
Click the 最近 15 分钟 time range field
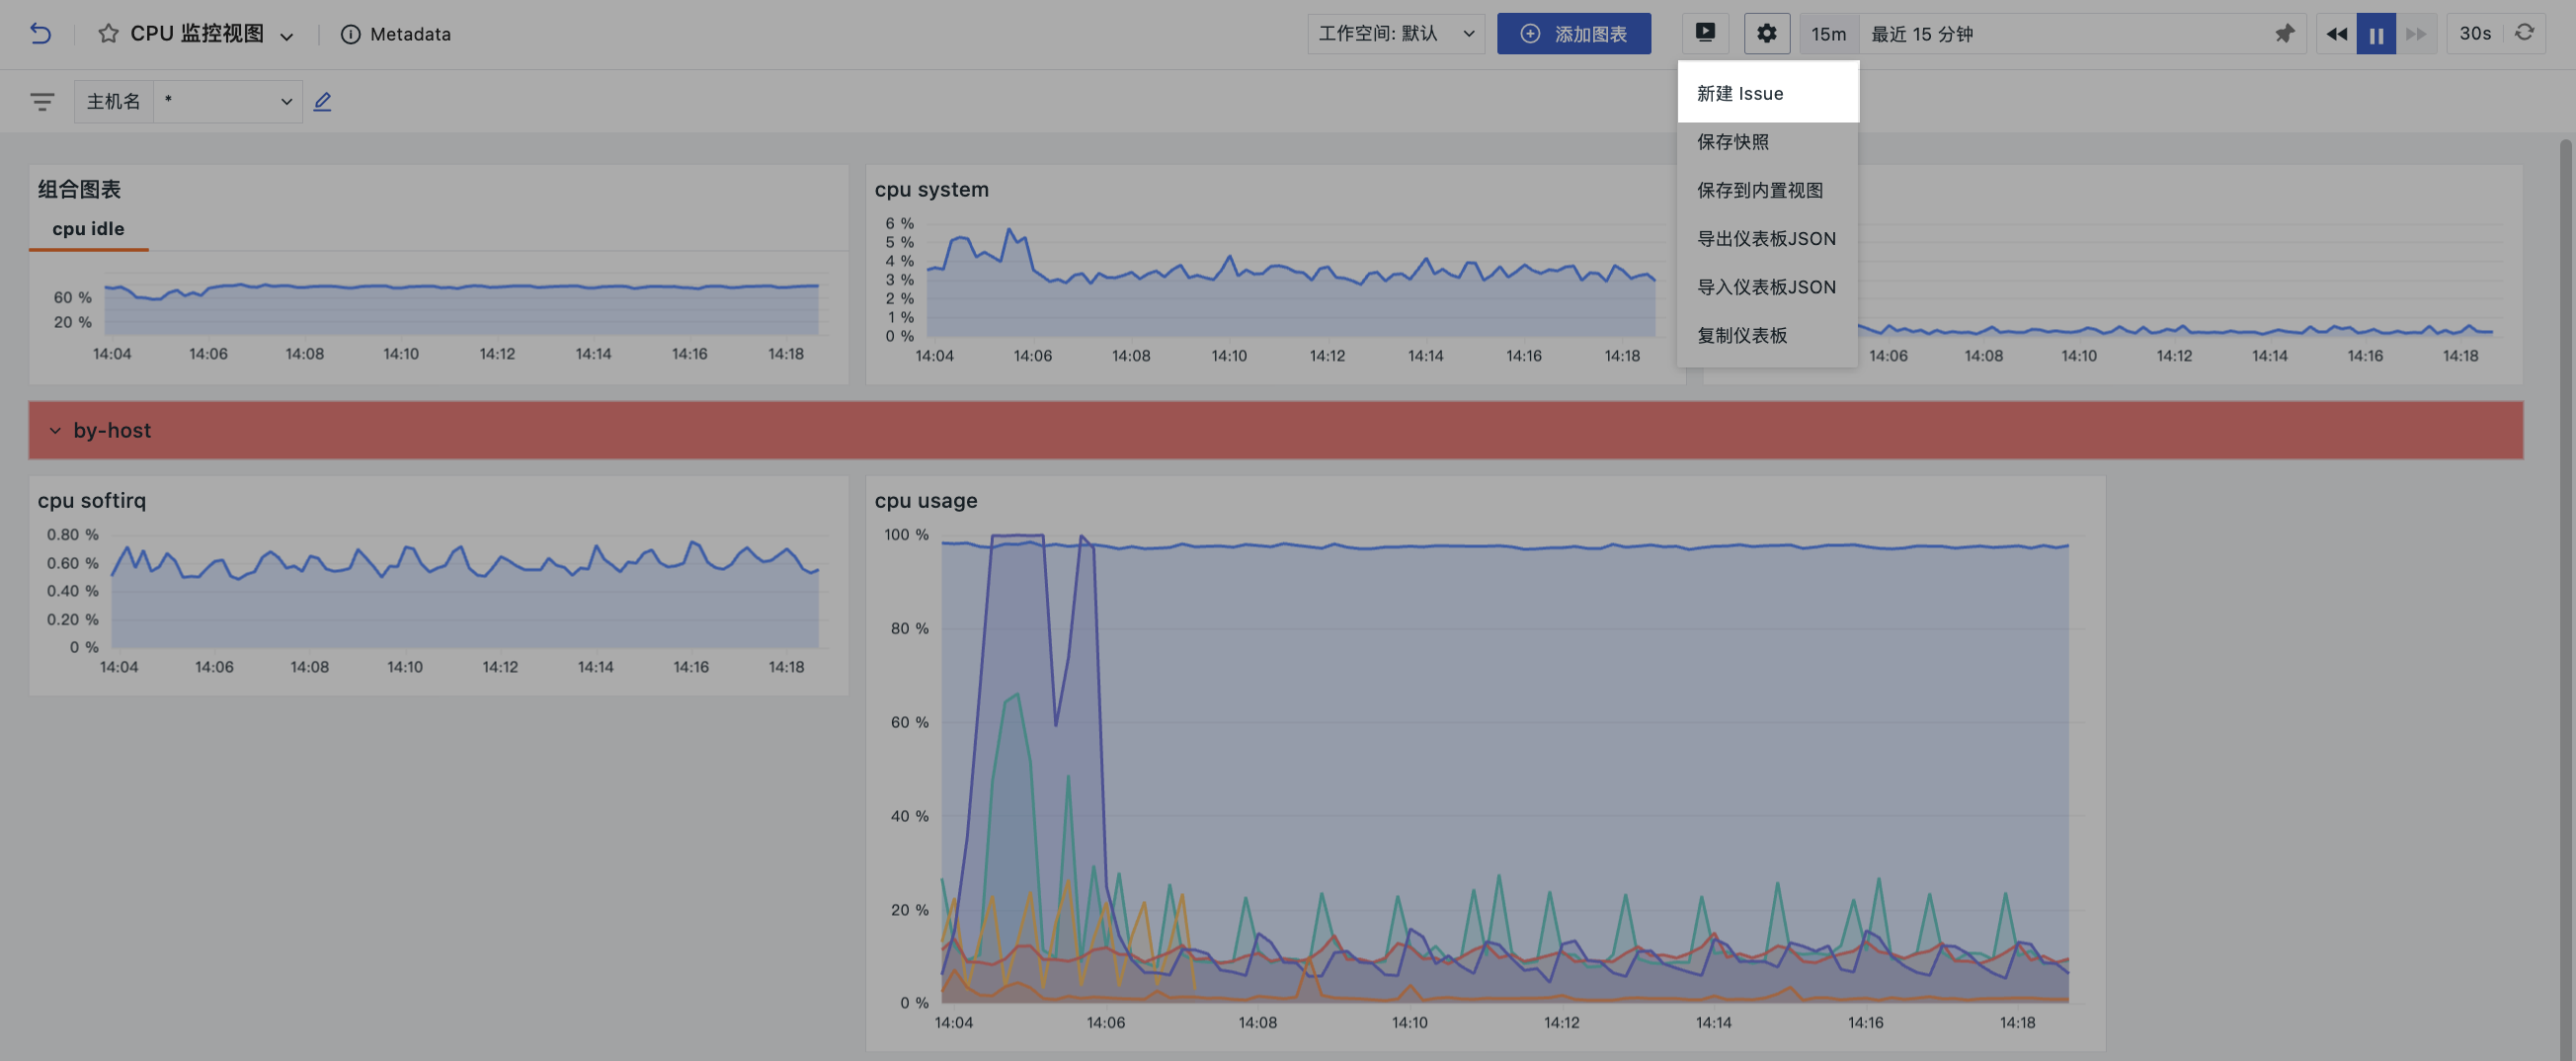[x=2060, y=34]
